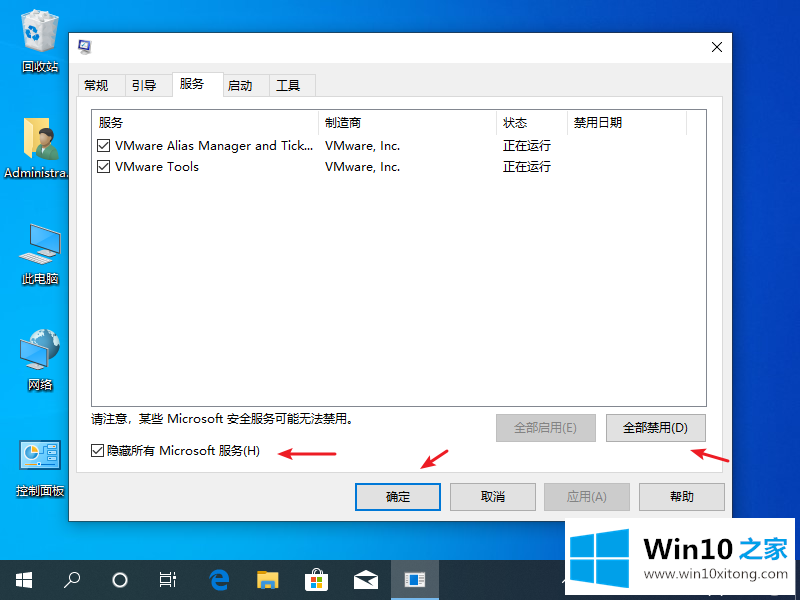Screen dimensions: 800x600
Task: Switch to the 启动 tab
Action: [240, 86]
